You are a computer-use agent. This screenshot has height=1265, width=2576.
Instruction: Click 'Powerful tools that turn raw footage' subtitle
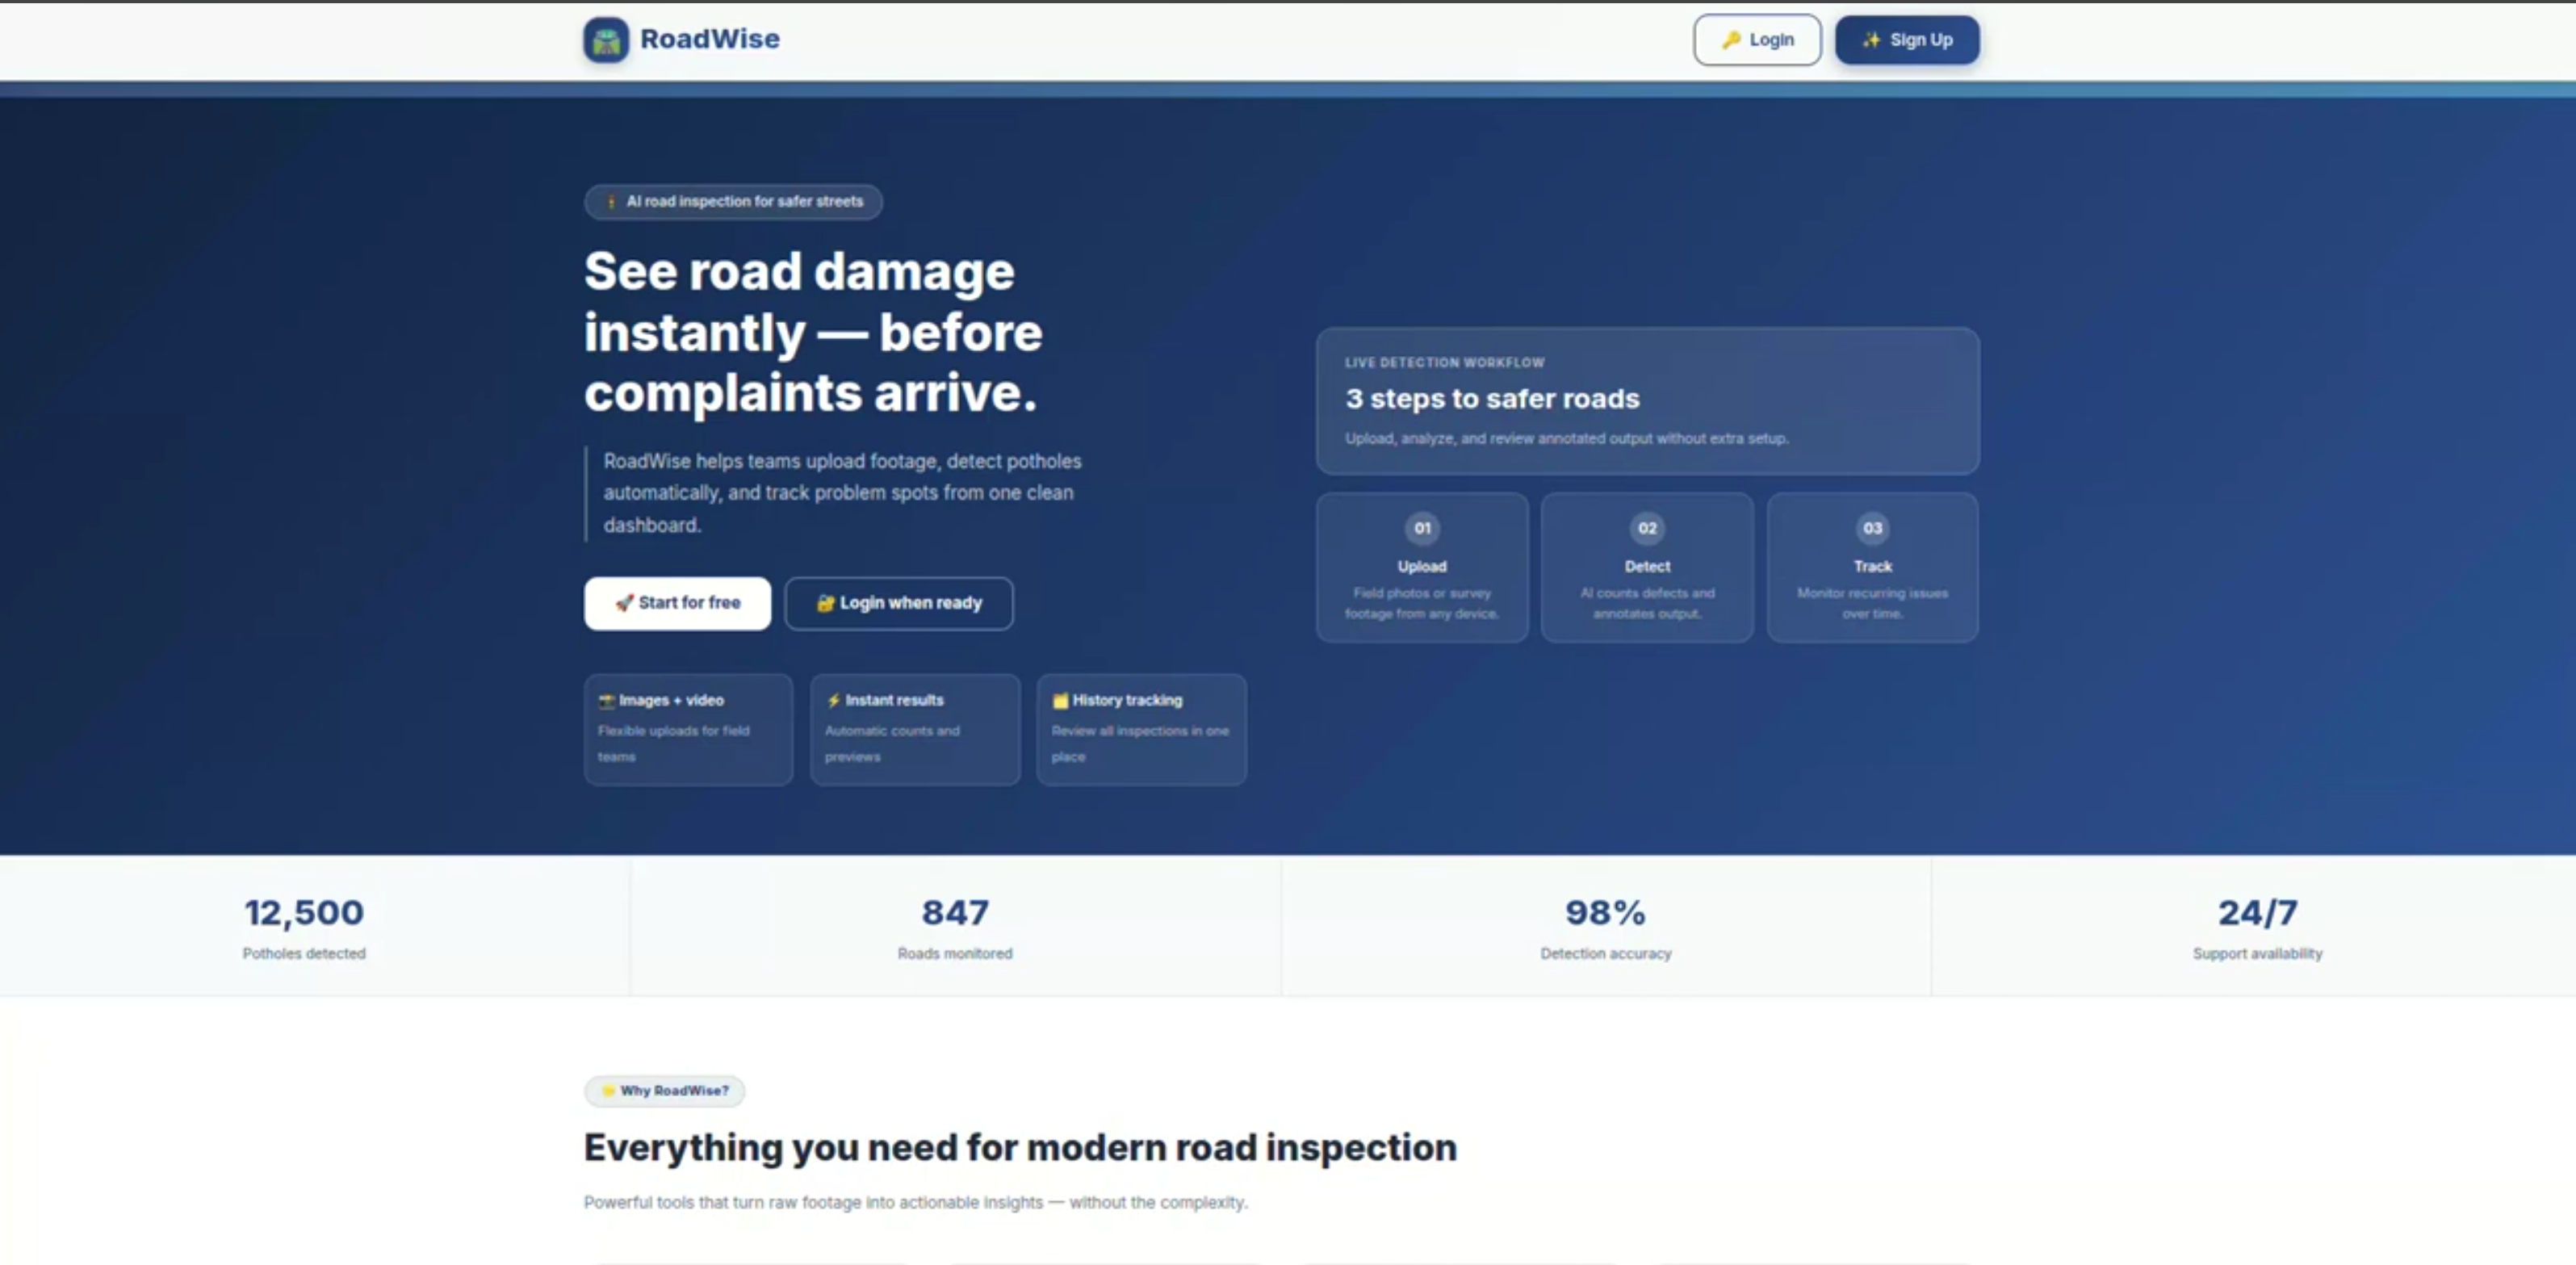pyautogui.click(x=915, y=1202)
